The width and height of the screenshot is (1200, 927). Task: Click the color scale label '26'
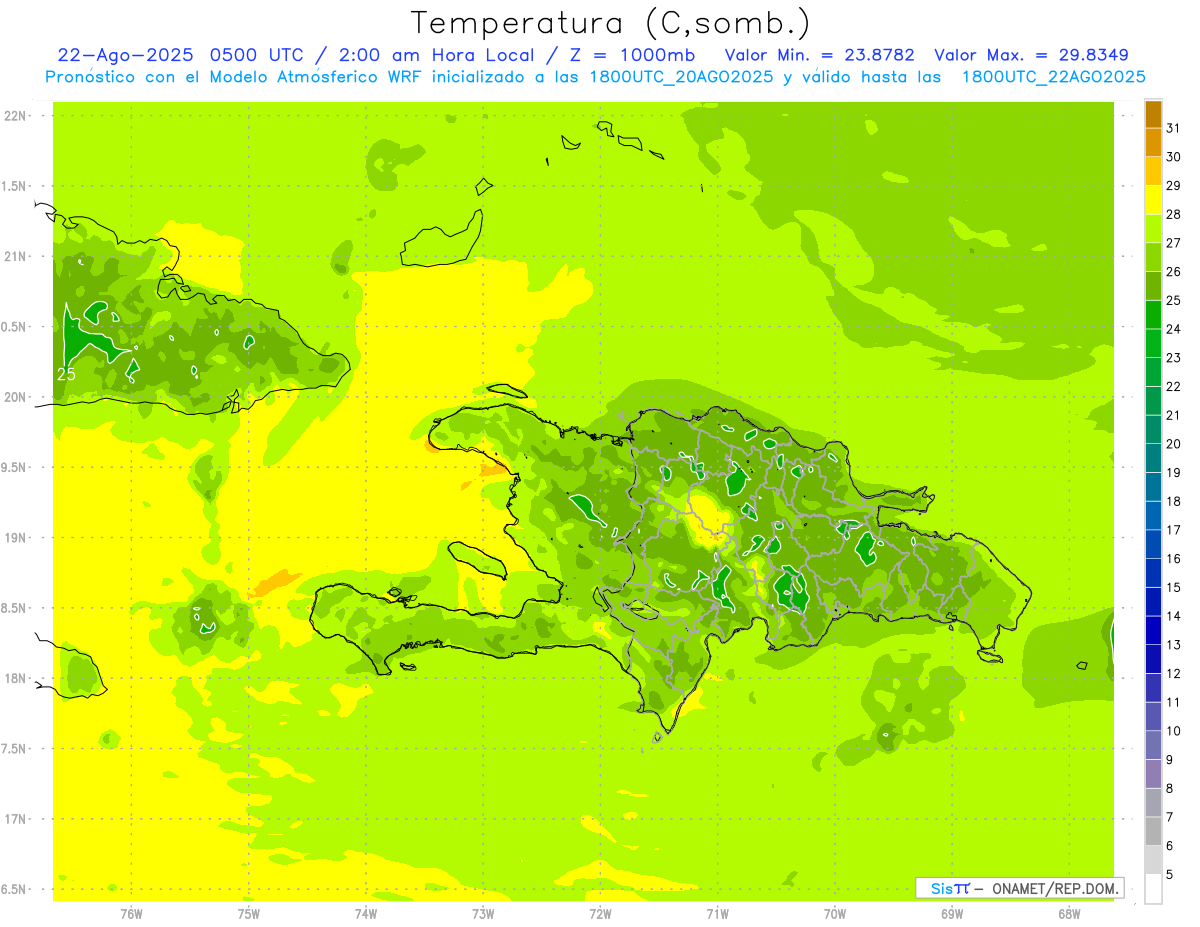1174,272
